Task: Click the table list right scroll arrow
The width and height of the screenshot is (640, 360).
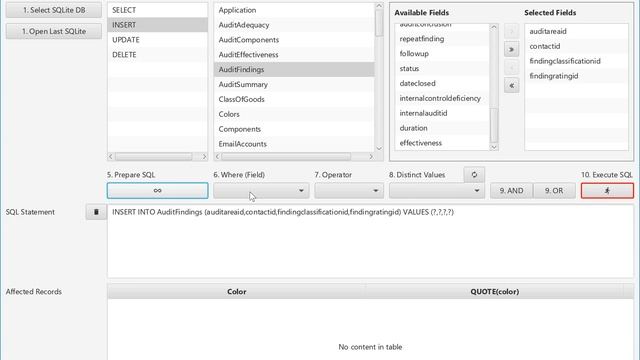Action: point(371,156)
